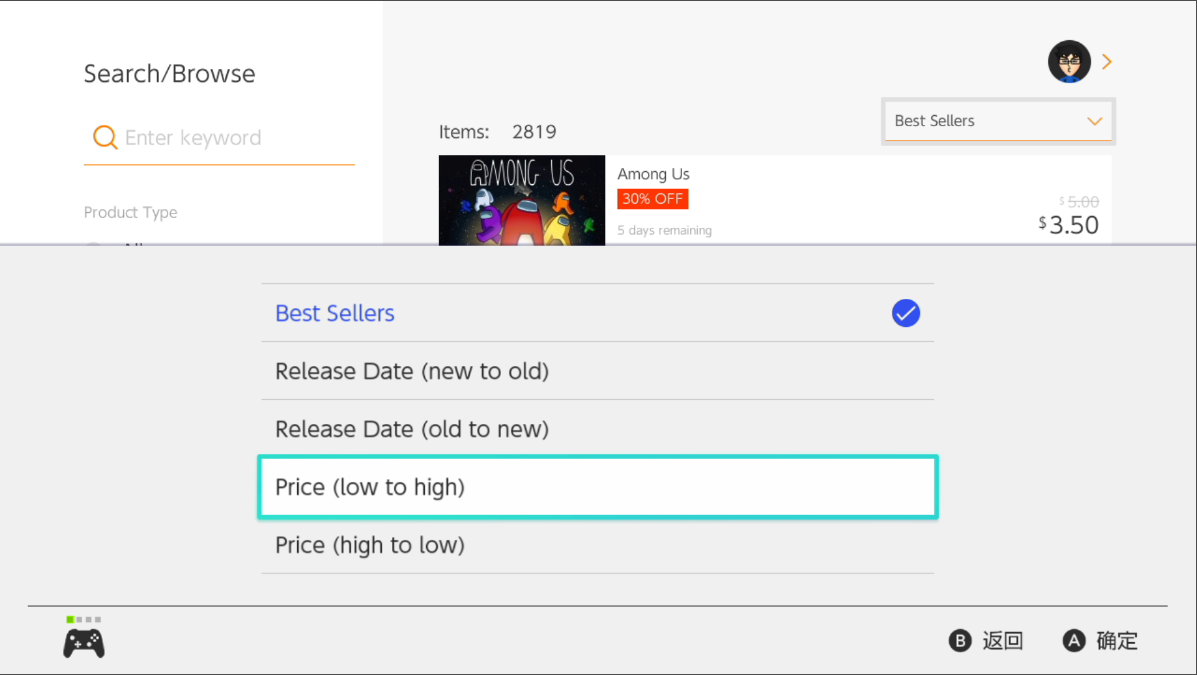Choose Price (high to low) sorting
Viewport: 1197px width, 675px height.
(x=370, y=545)
